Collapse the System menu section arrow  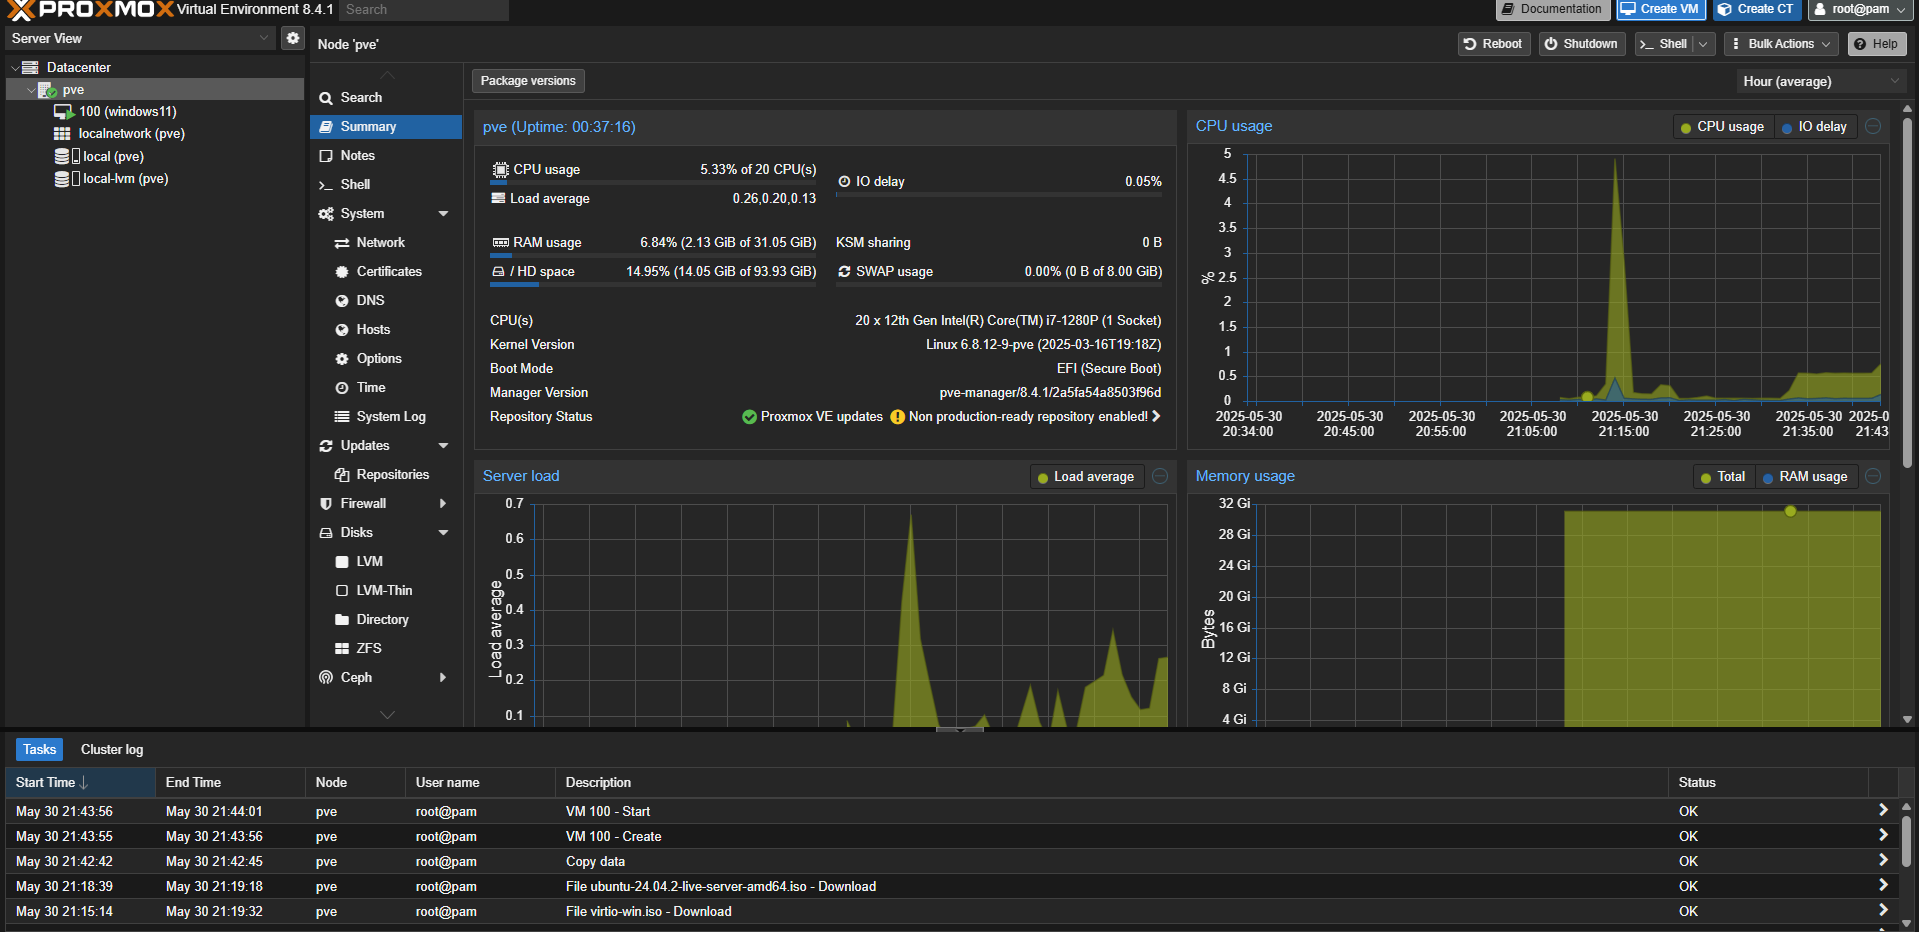point(443,214)
